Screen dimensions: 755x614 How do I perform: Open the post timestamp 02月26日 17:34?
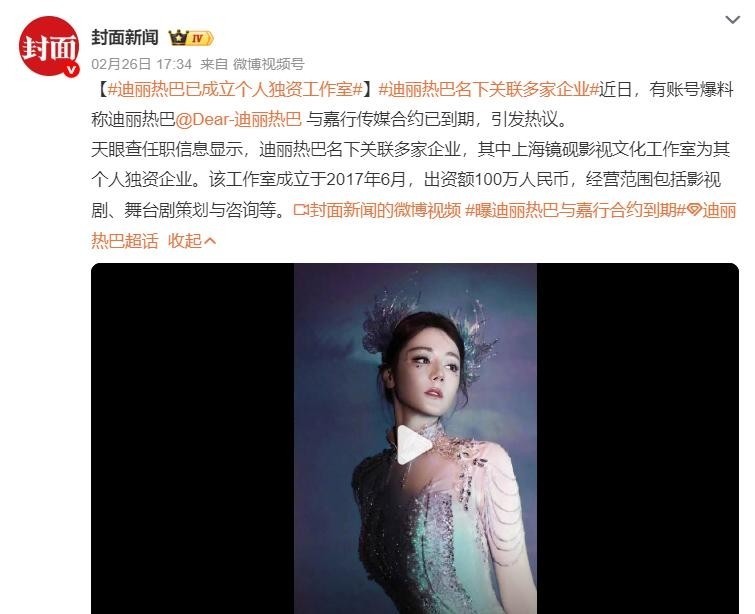[141, 64]
